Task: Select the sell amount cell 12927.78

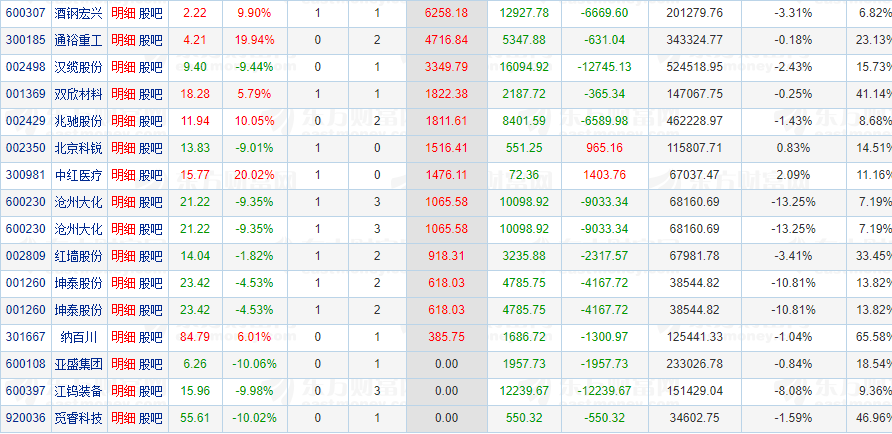Action: click(525, 13)
